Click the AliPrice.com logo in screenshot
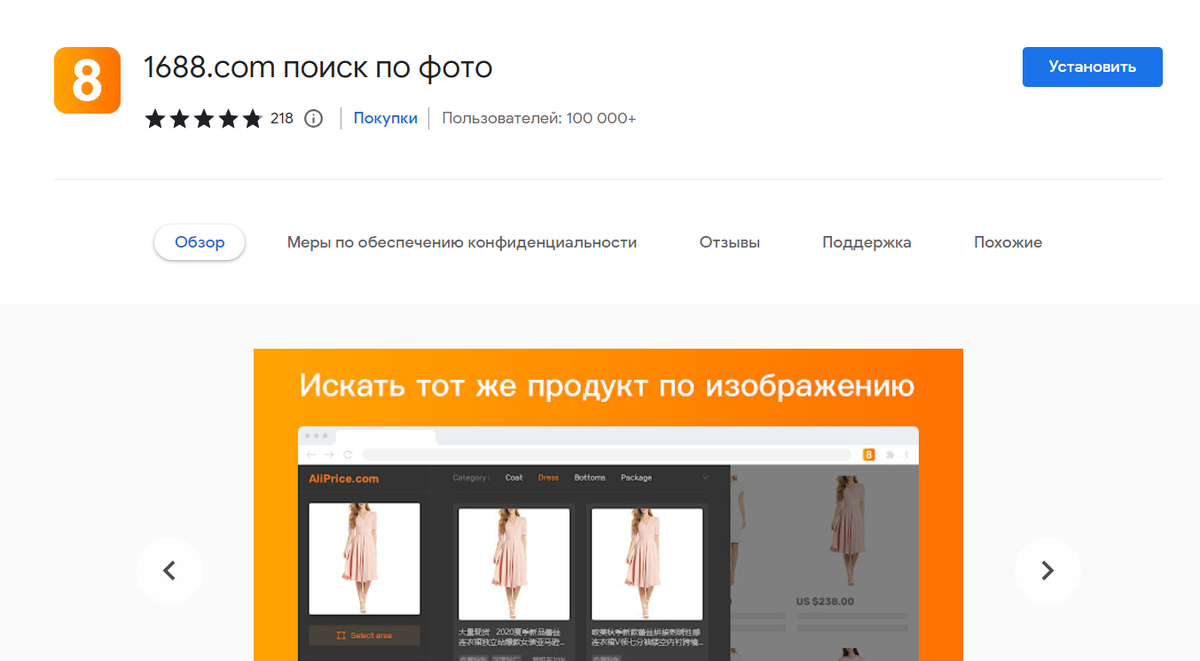The image size is (1200, 661). coord(344,479)
